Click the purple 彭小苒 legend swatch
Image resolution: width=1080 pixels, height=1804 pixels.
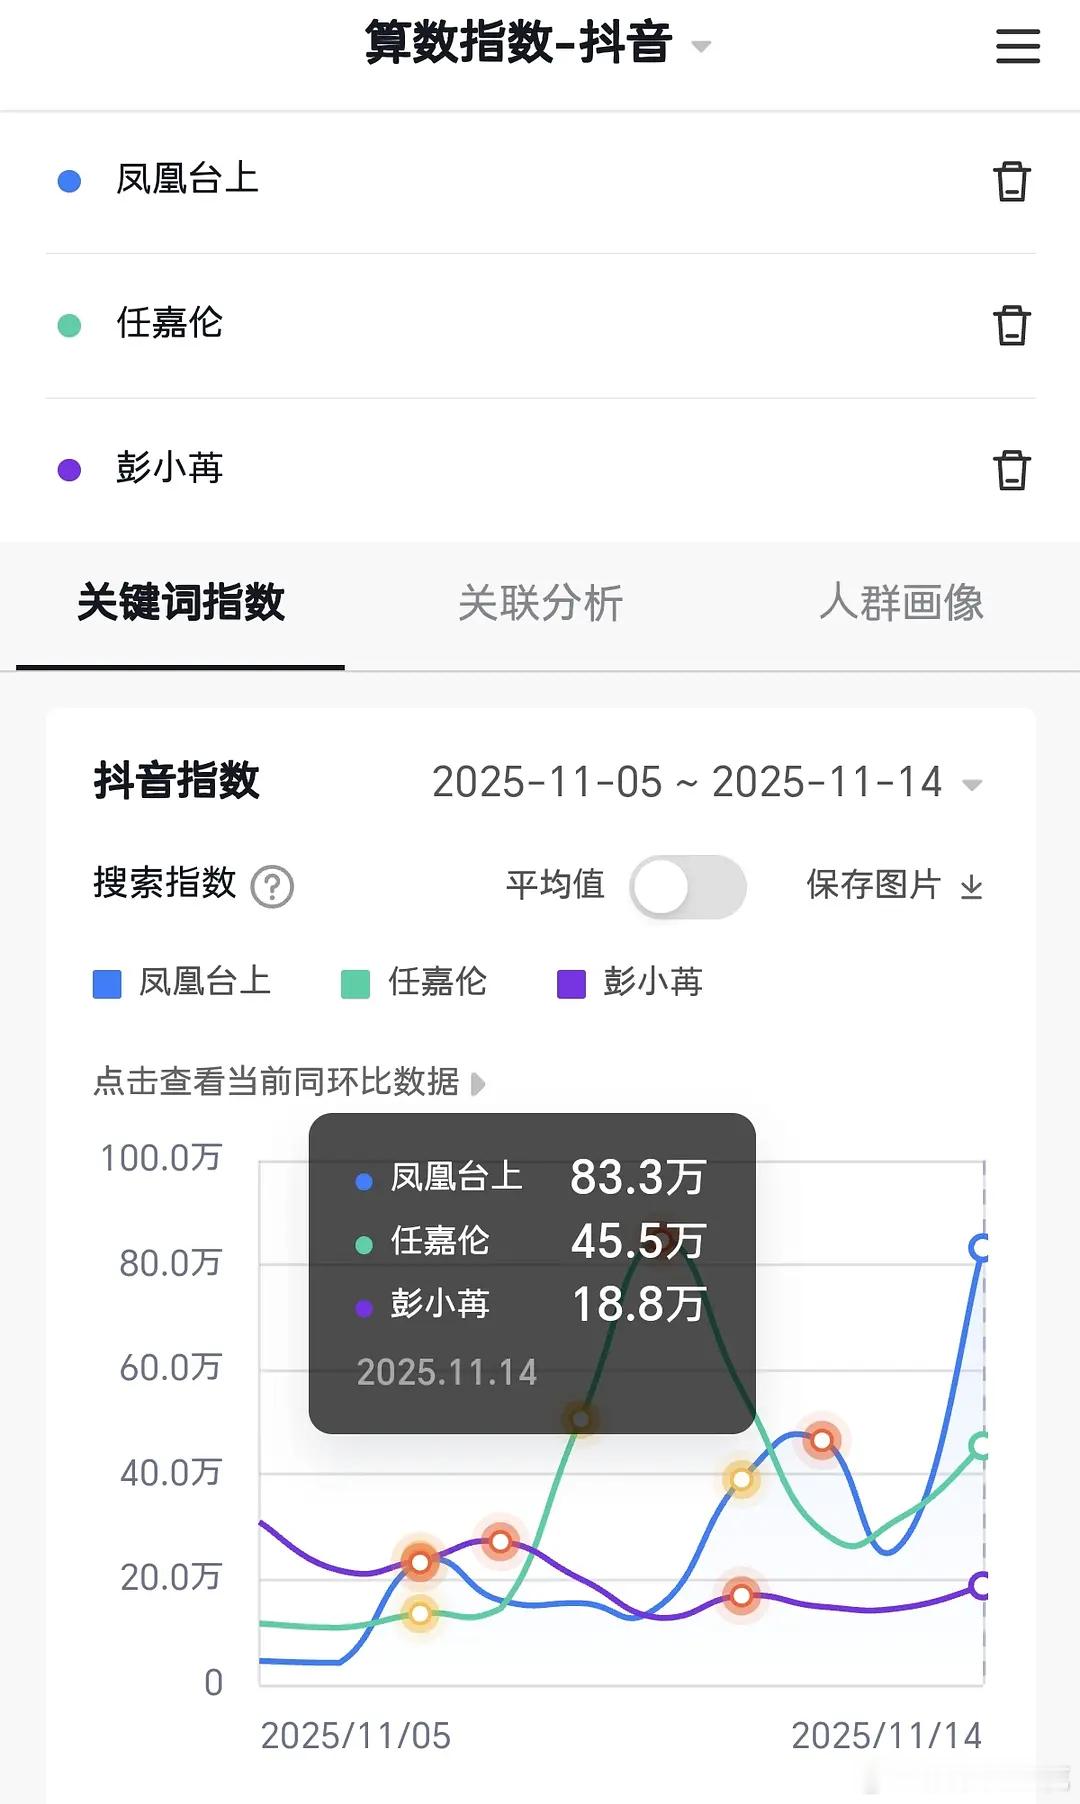pyautogui.click(x=571, y=984)
